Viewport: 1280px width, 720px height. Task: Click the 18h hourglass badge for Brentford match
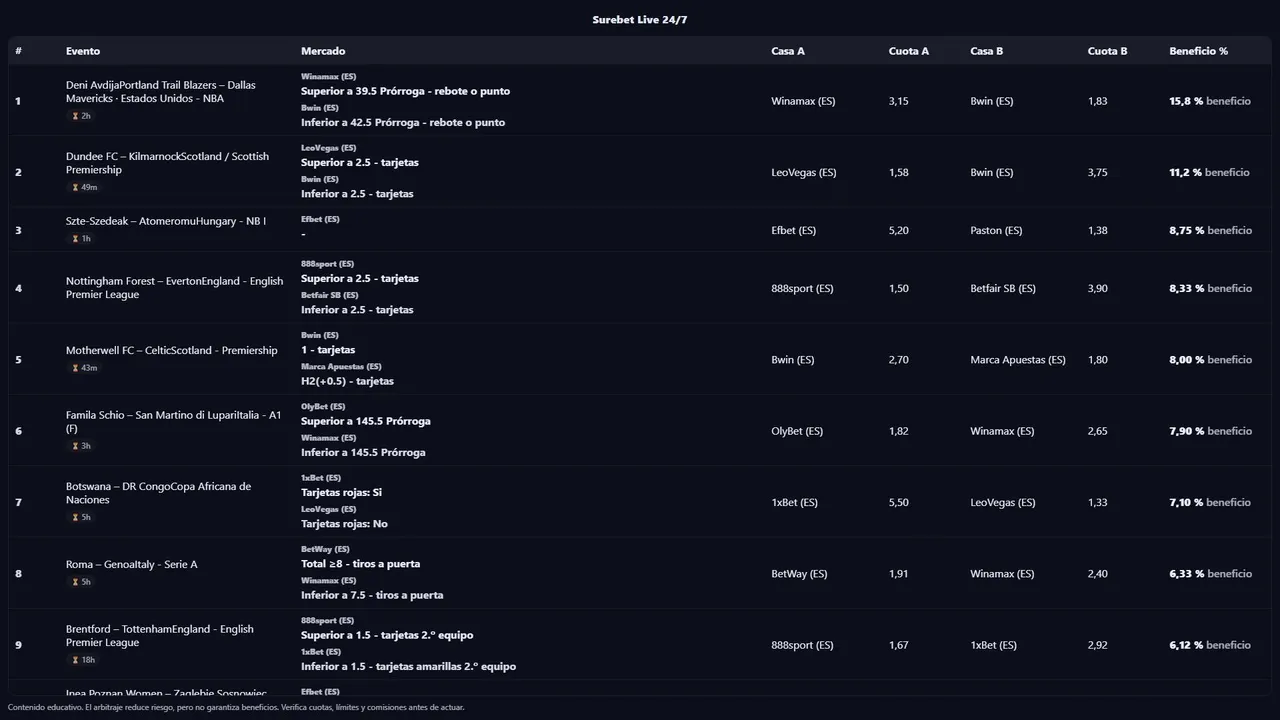coord(84,660)
